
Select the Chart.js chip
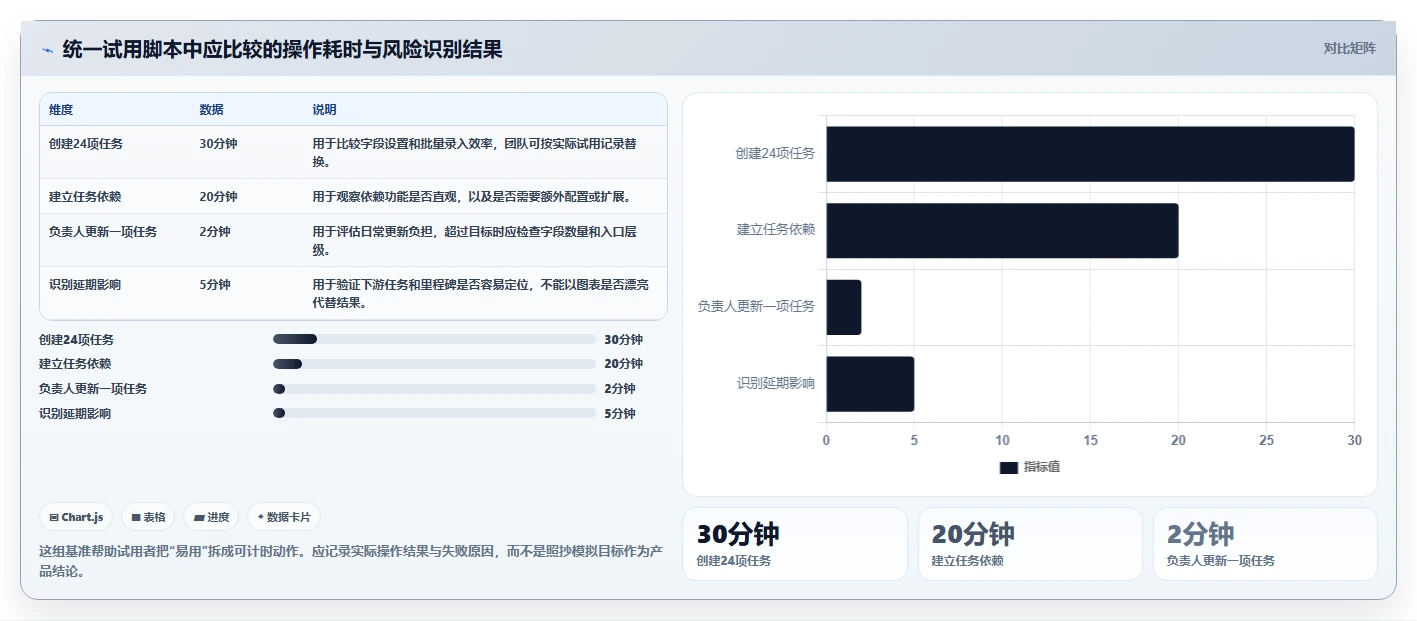coord(76,517)
